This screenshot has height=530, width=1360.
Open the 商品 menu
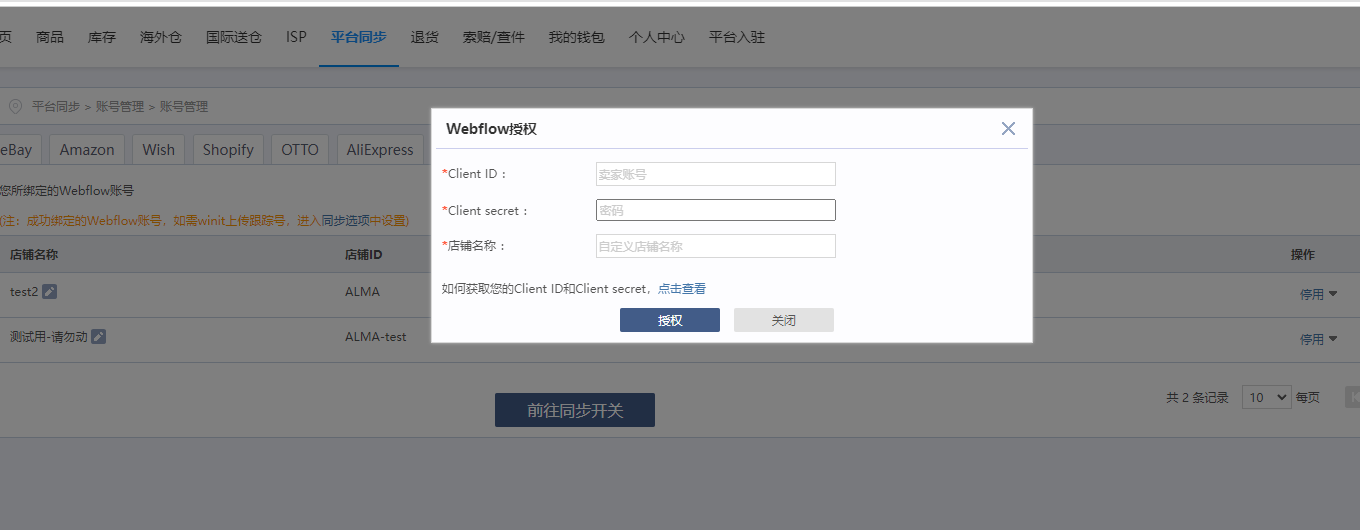[x=50, y=37]
